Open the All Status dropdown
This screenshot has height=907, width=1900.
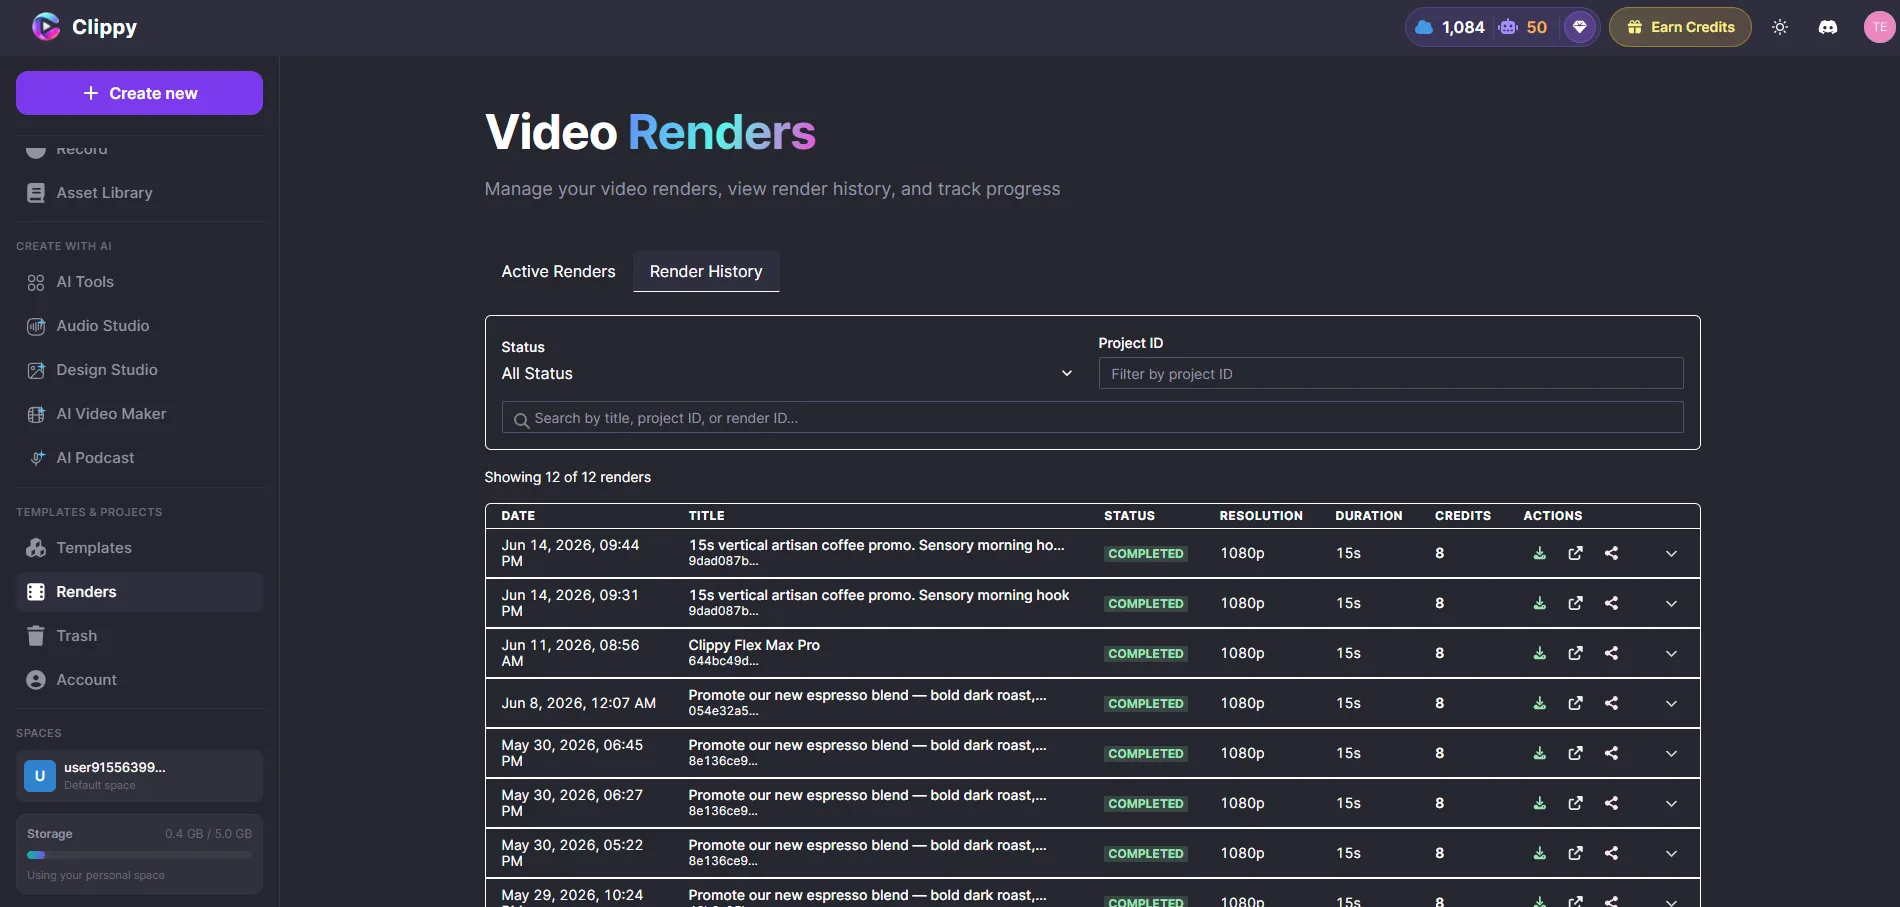[x=787, y=373]
